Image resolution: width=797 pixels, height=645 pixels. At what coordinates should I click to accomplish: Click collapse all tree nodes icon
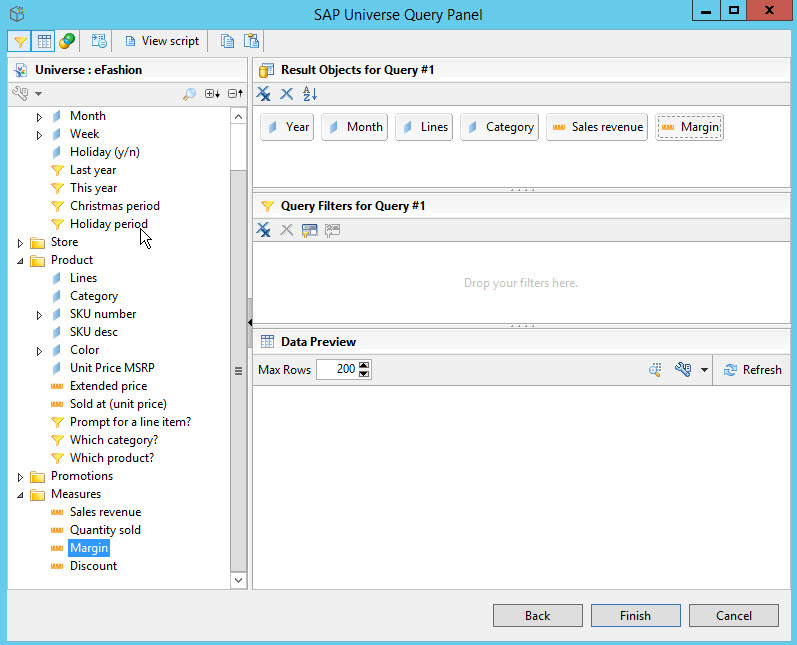(x=235, y=94)
